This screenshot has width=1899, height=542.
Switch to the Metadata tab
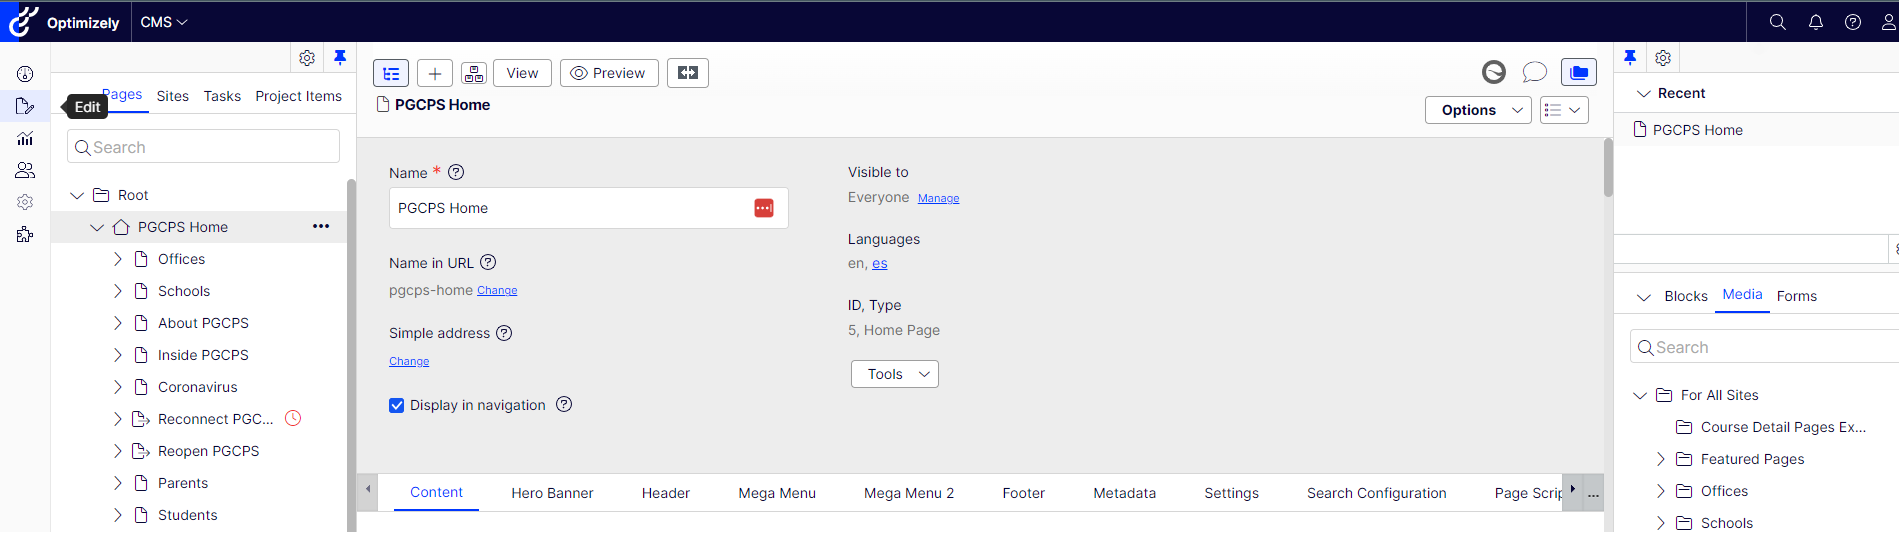click(1124, 493)
